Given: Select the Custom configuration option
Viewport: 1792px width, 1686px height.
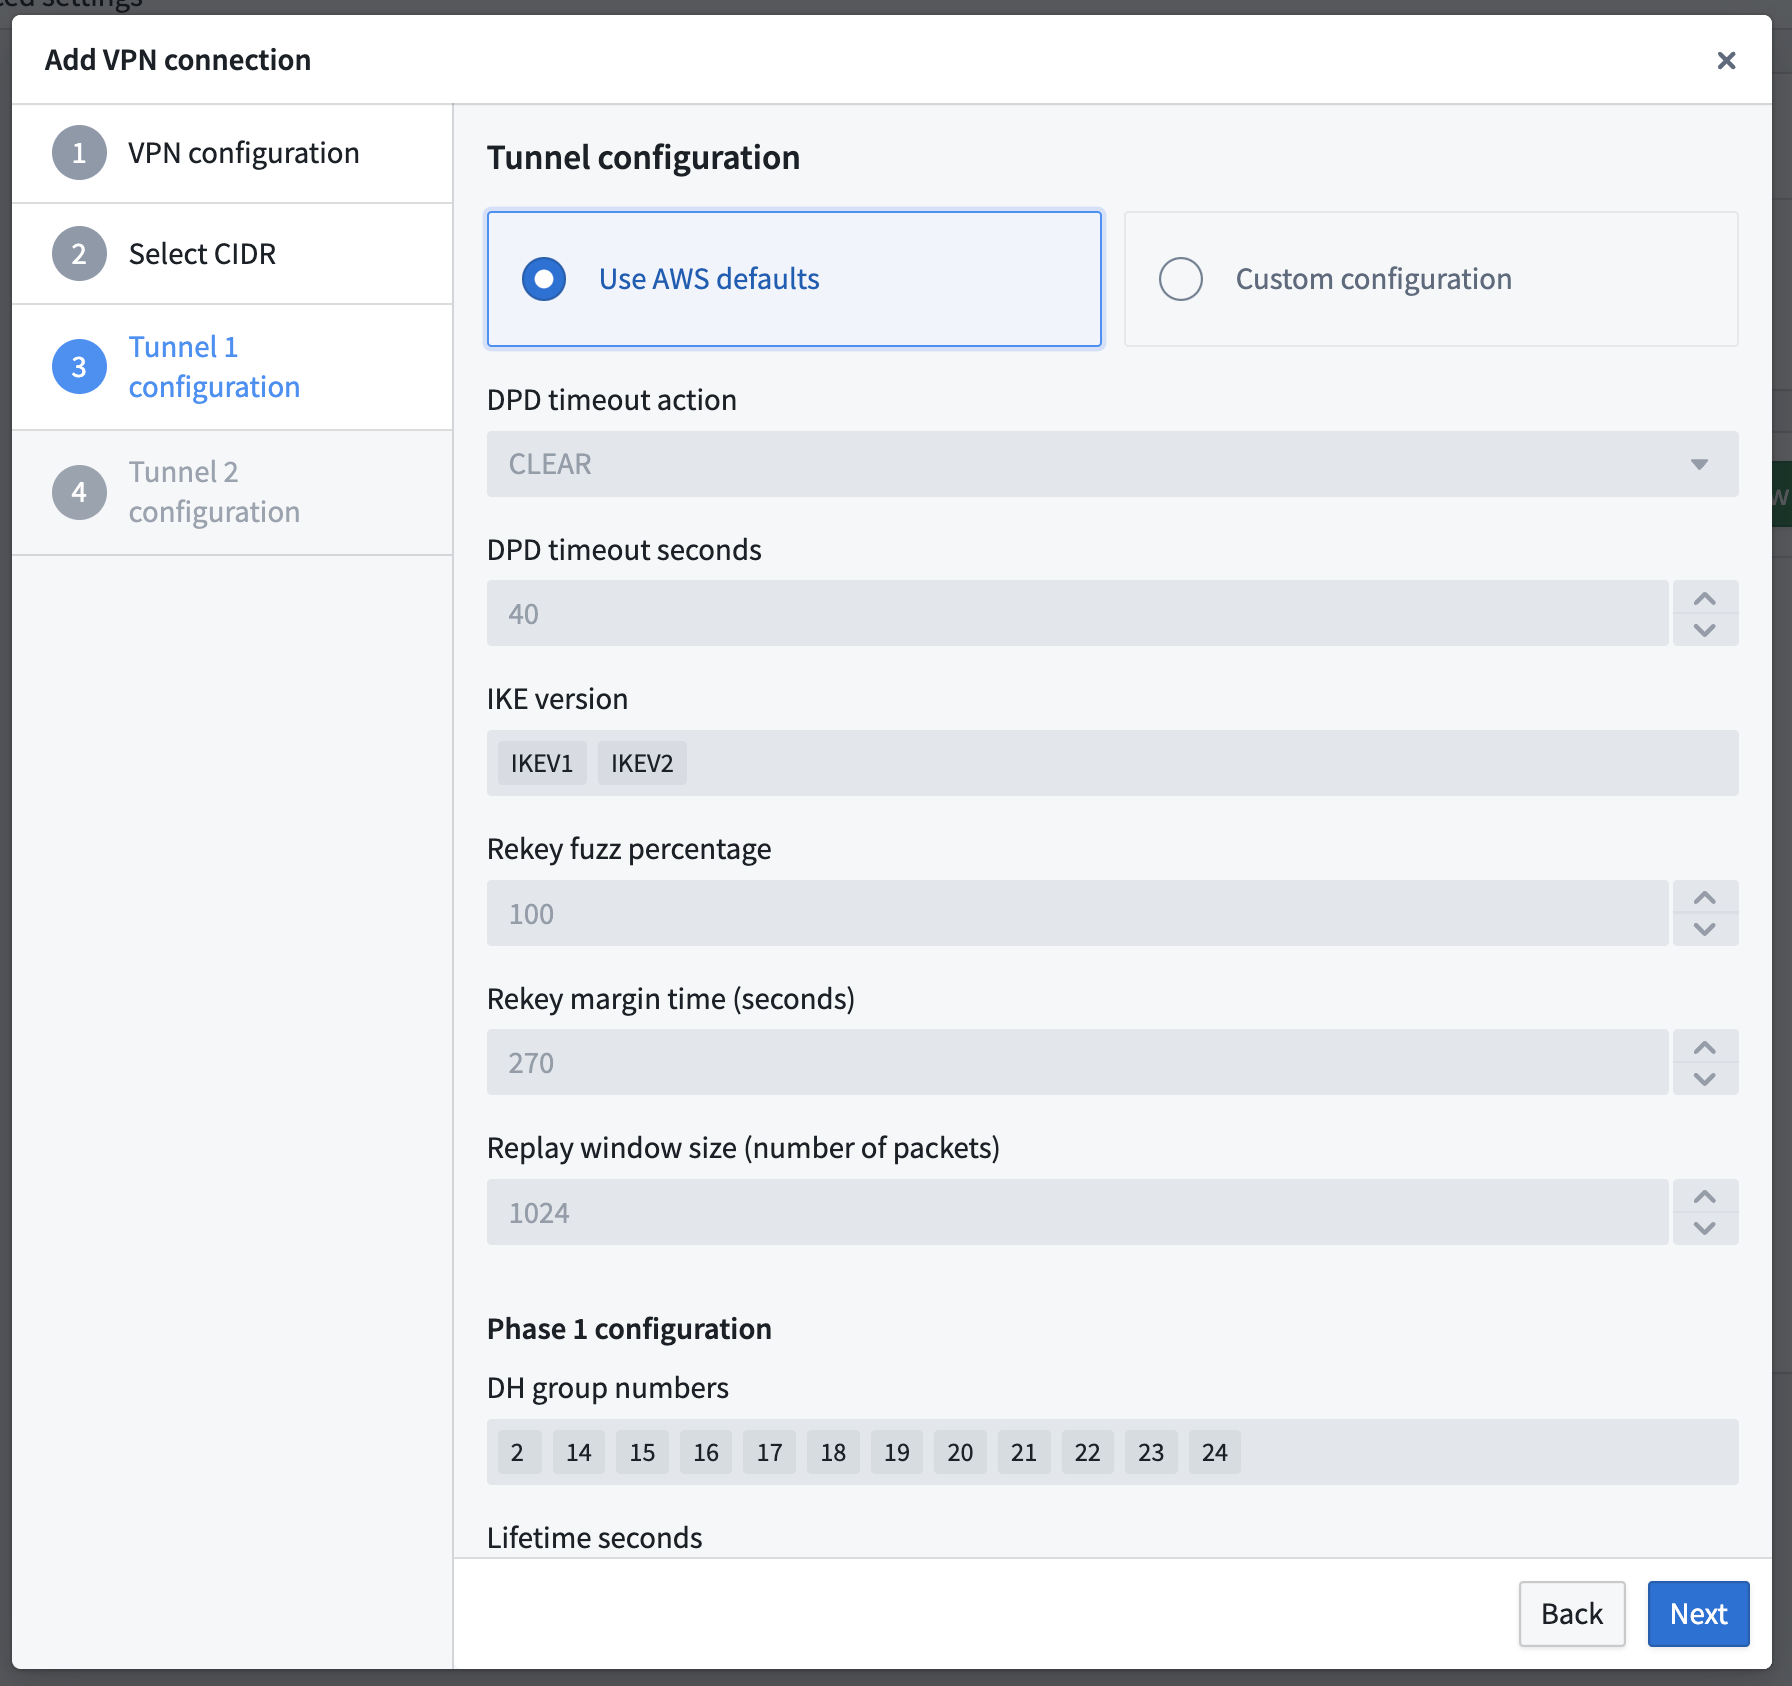Looking at the screenshot, I should [x=1180, y=279].
